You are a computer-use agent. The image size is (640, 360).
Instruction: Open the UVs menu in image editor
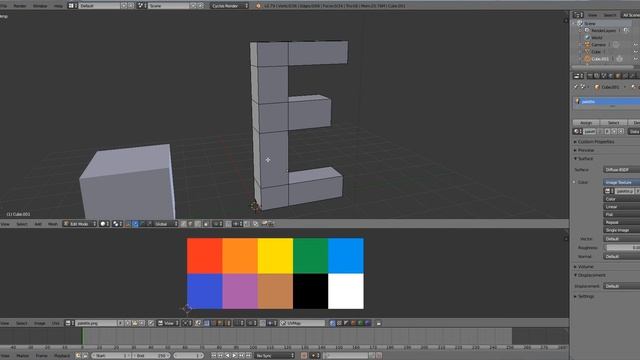coord(56,323)
